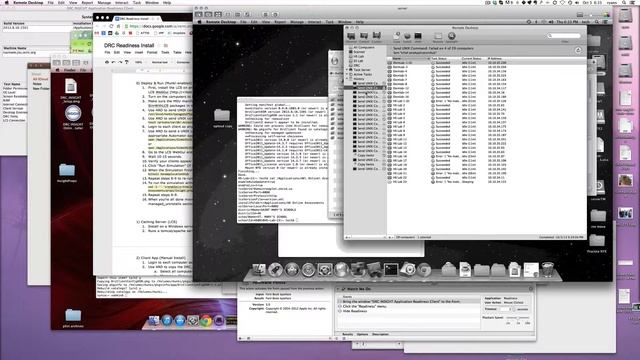
Task: Collapse the Watch Me Do action triangle
Action: 338,289
